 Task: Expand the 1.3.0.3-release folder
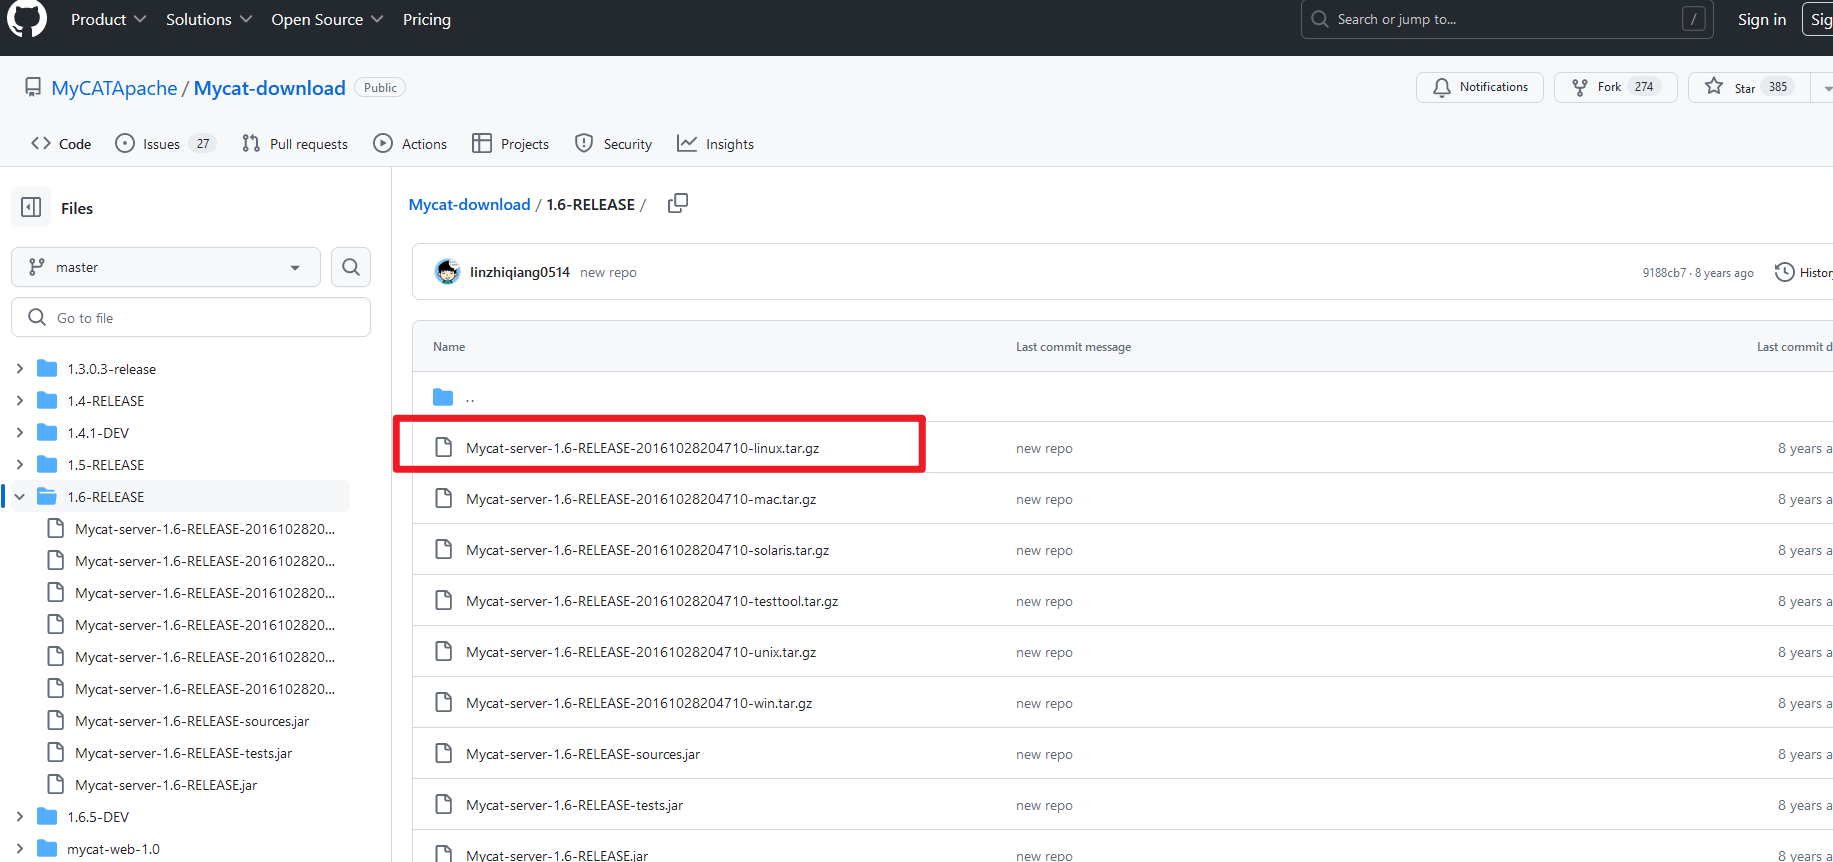click(x=19, y=368)
